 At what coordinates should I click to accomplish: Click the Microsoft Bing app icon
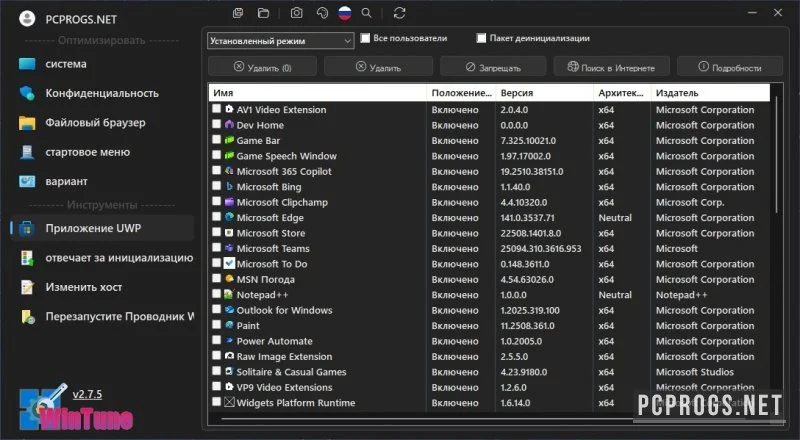pyautogui.click(x=229, y=186)
